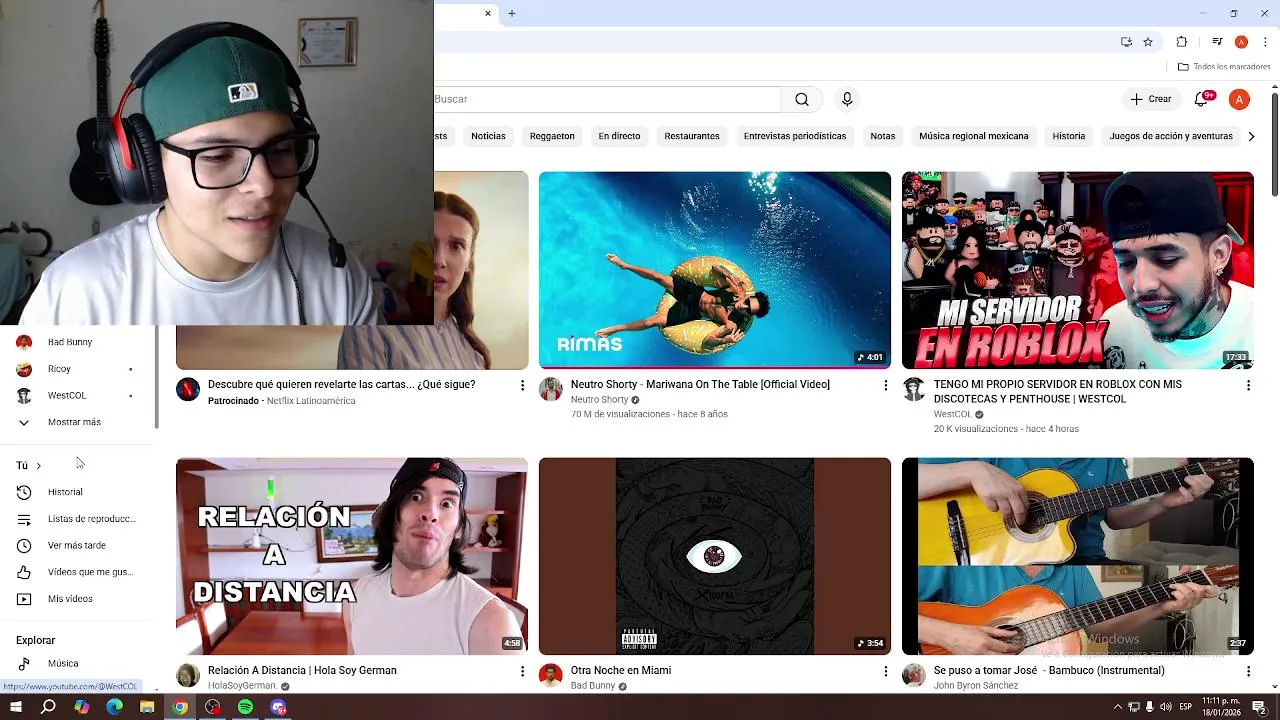Show more chips with the right arrow
This screenshot has width=1280, height=720.
(1251, 136)
